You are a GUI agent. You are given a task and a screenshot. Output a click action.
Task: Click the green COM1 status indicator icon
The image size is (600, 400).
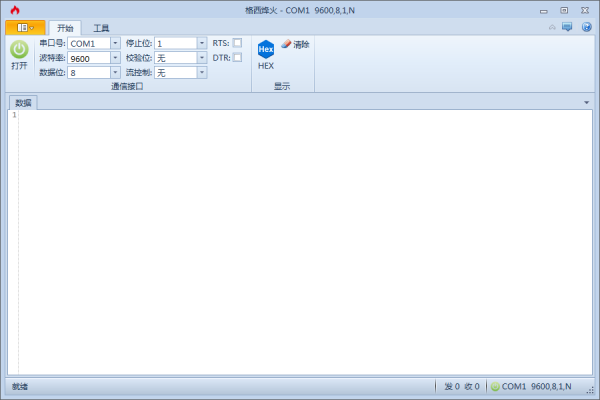pos(495,386)
